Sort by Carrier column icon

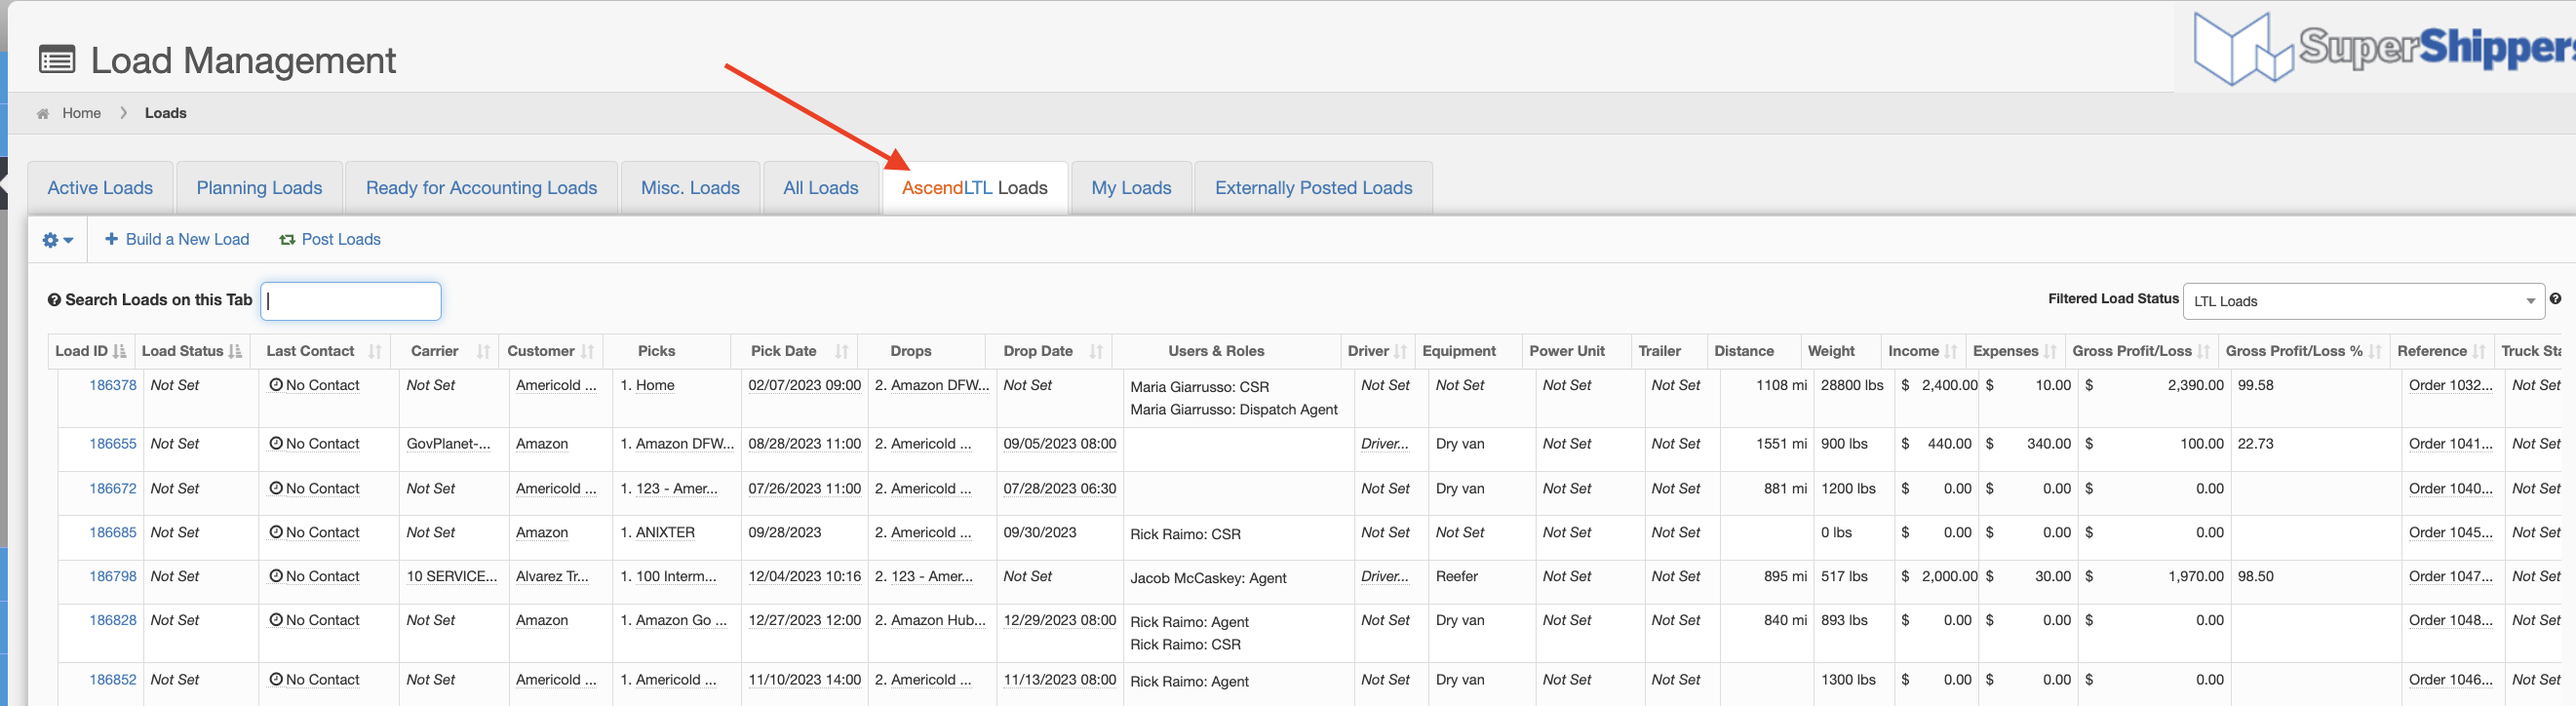[484, 352]
